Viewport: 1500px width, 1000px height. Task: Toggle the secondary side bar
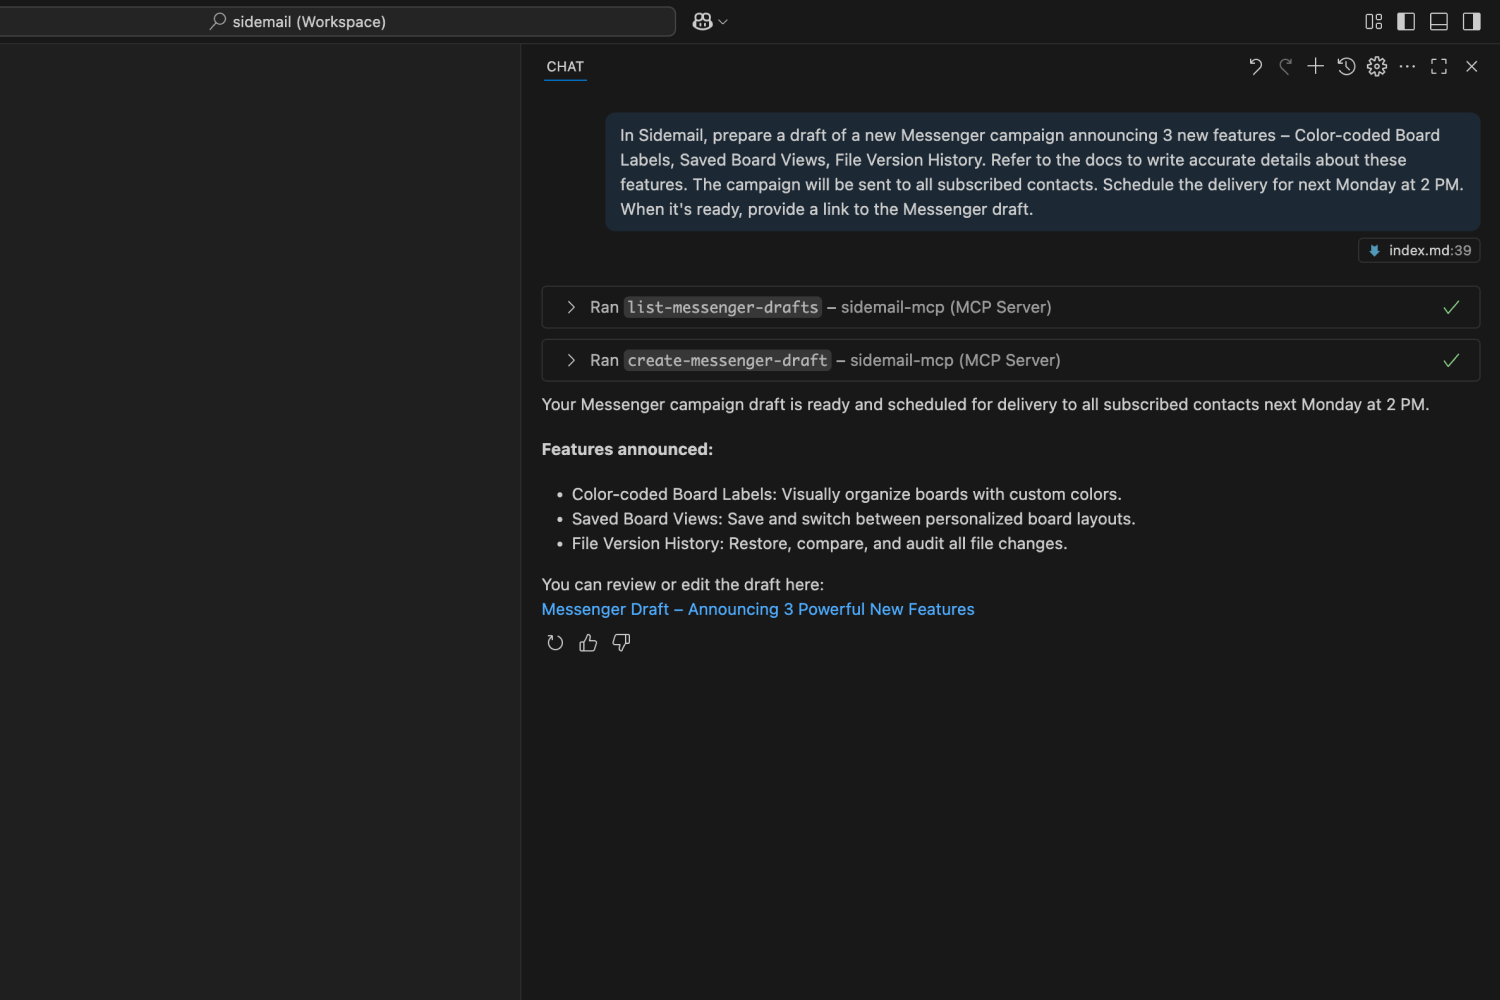(1471, 21)
